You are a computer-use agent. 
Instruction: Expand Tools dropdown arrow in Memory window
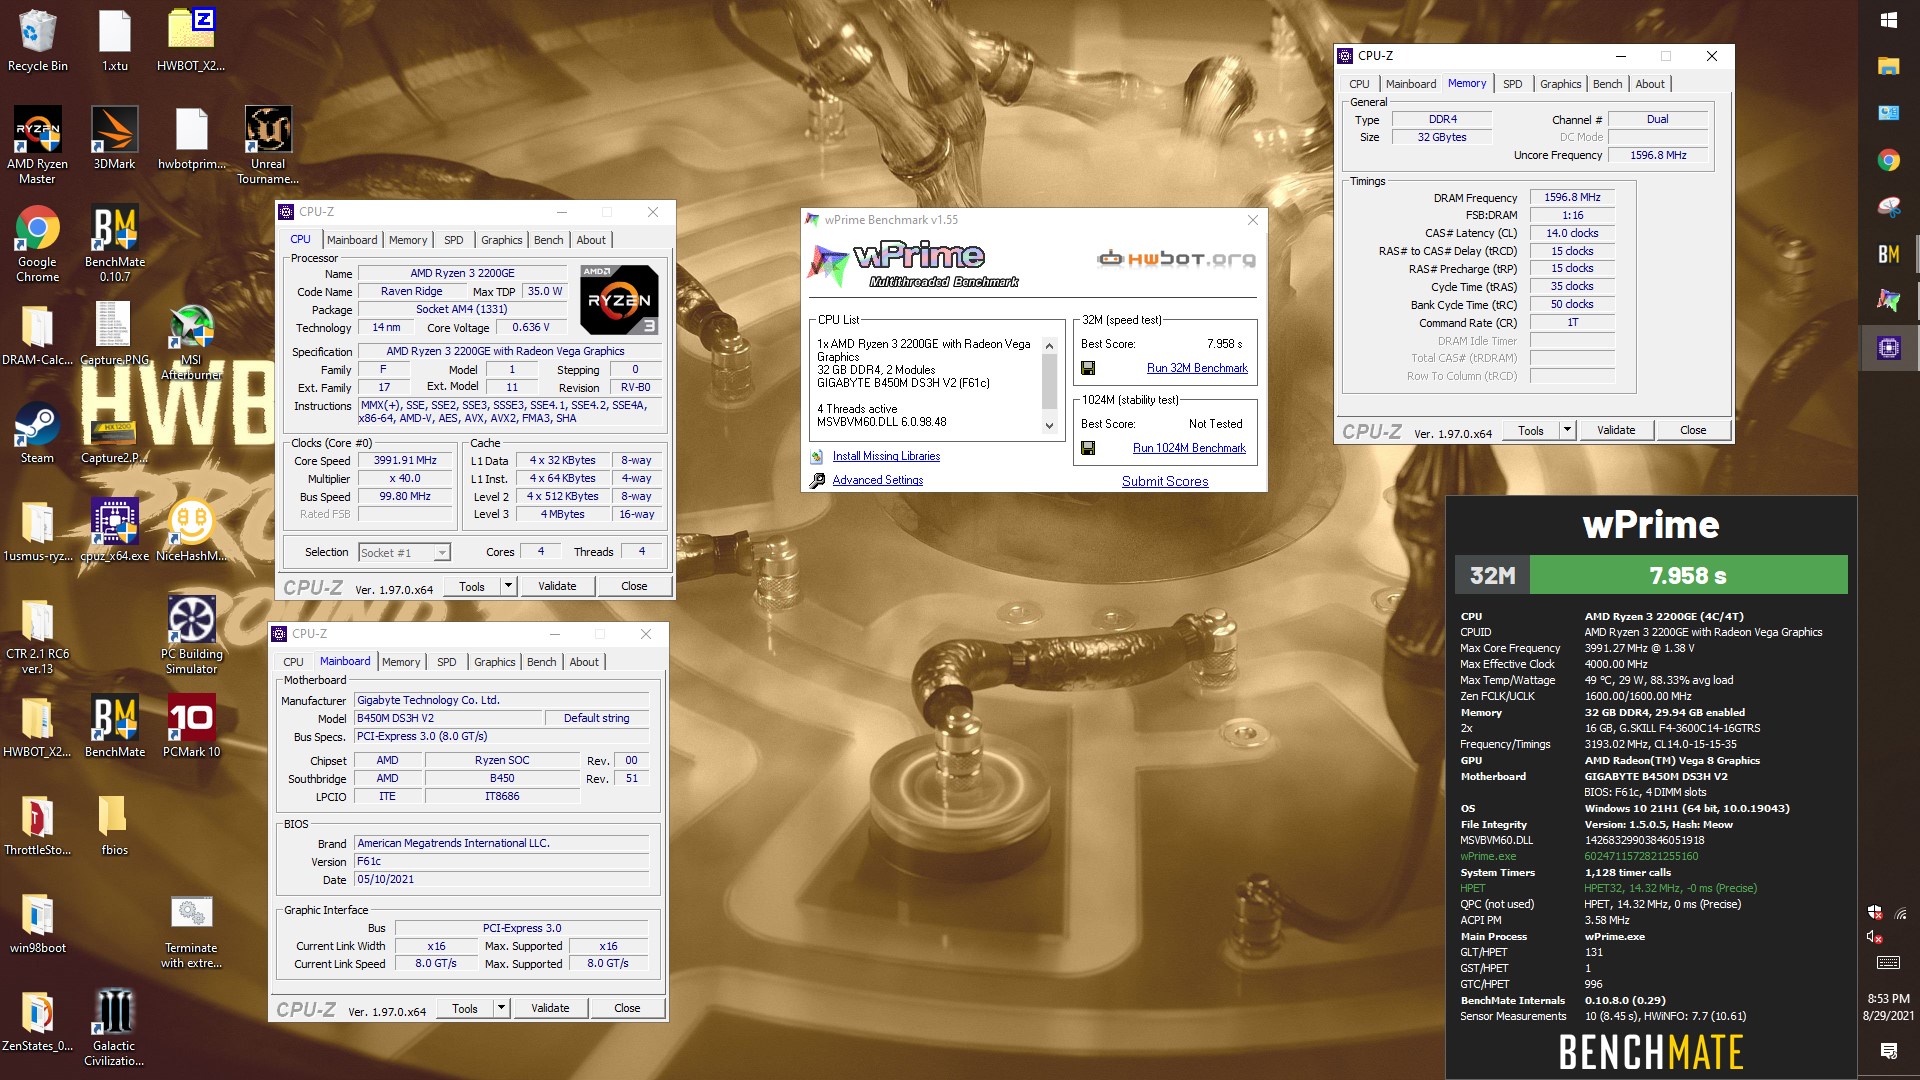pyautogui.click(x=1567, y=430)
